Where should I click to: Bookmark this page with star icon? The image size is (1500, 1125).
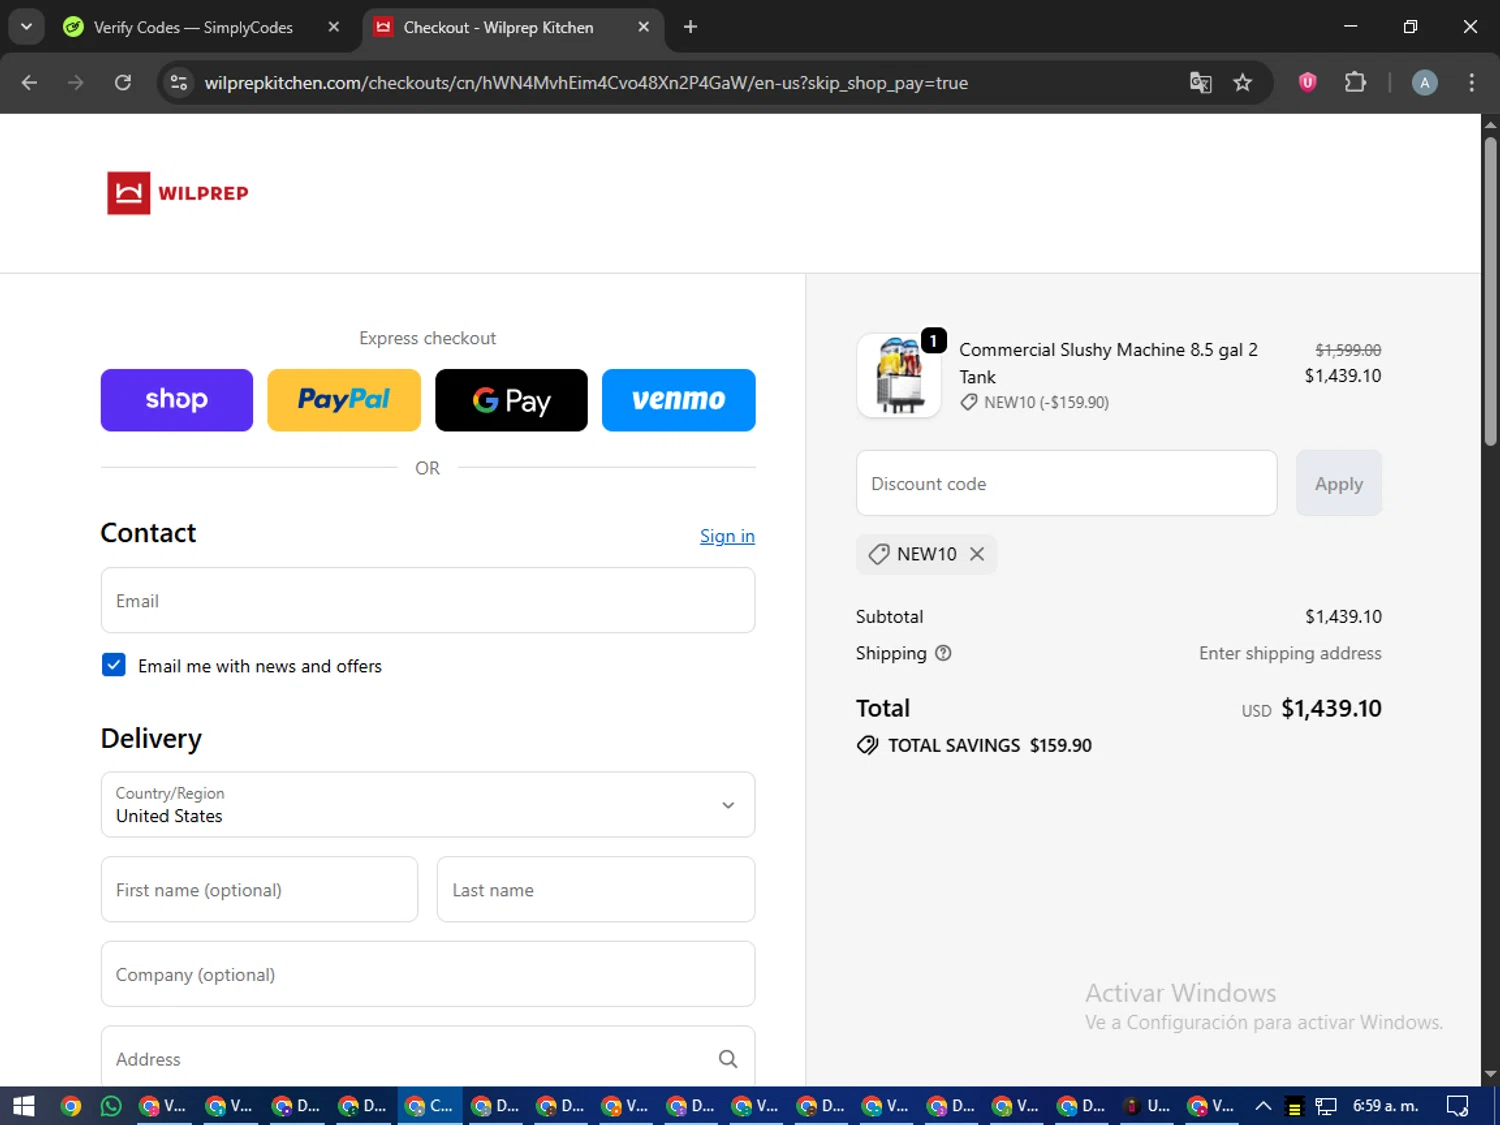[x=1243, y=83]
